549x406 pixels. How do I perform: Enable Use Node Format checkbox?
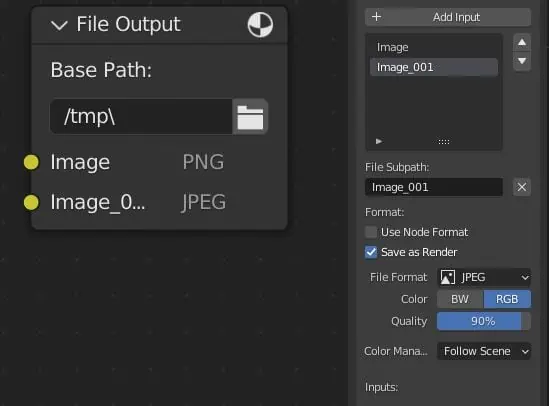click(x=371, y=232)
